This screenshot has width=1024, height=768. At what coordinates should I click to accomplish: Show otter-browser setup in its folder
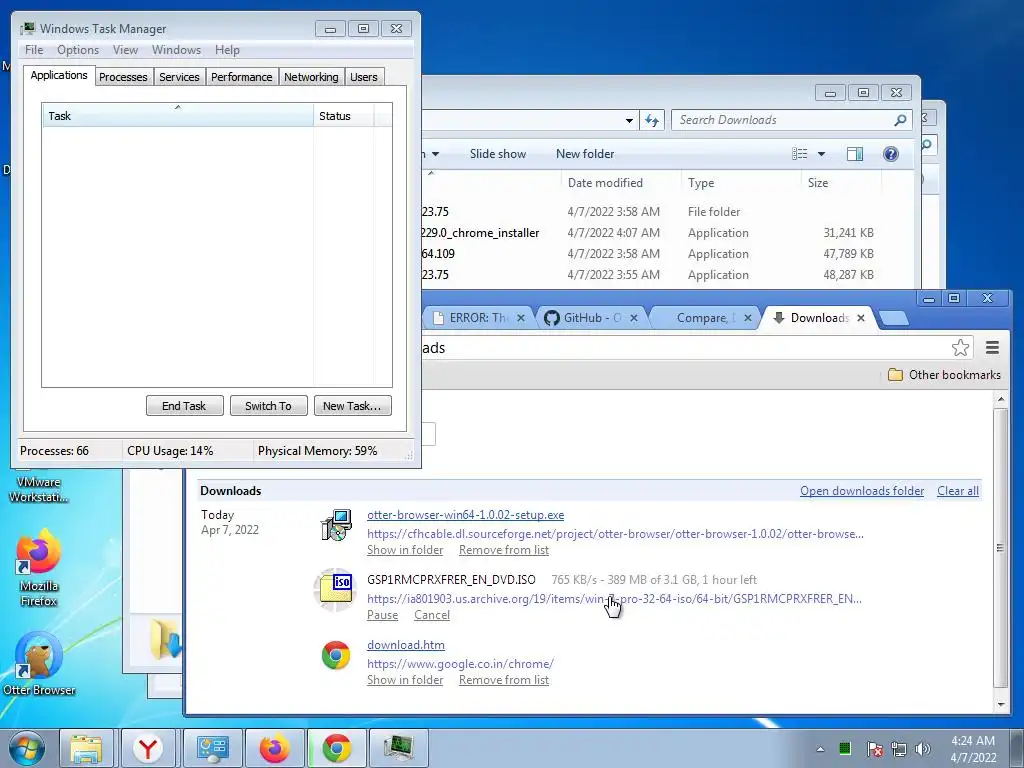coord(405,550)
